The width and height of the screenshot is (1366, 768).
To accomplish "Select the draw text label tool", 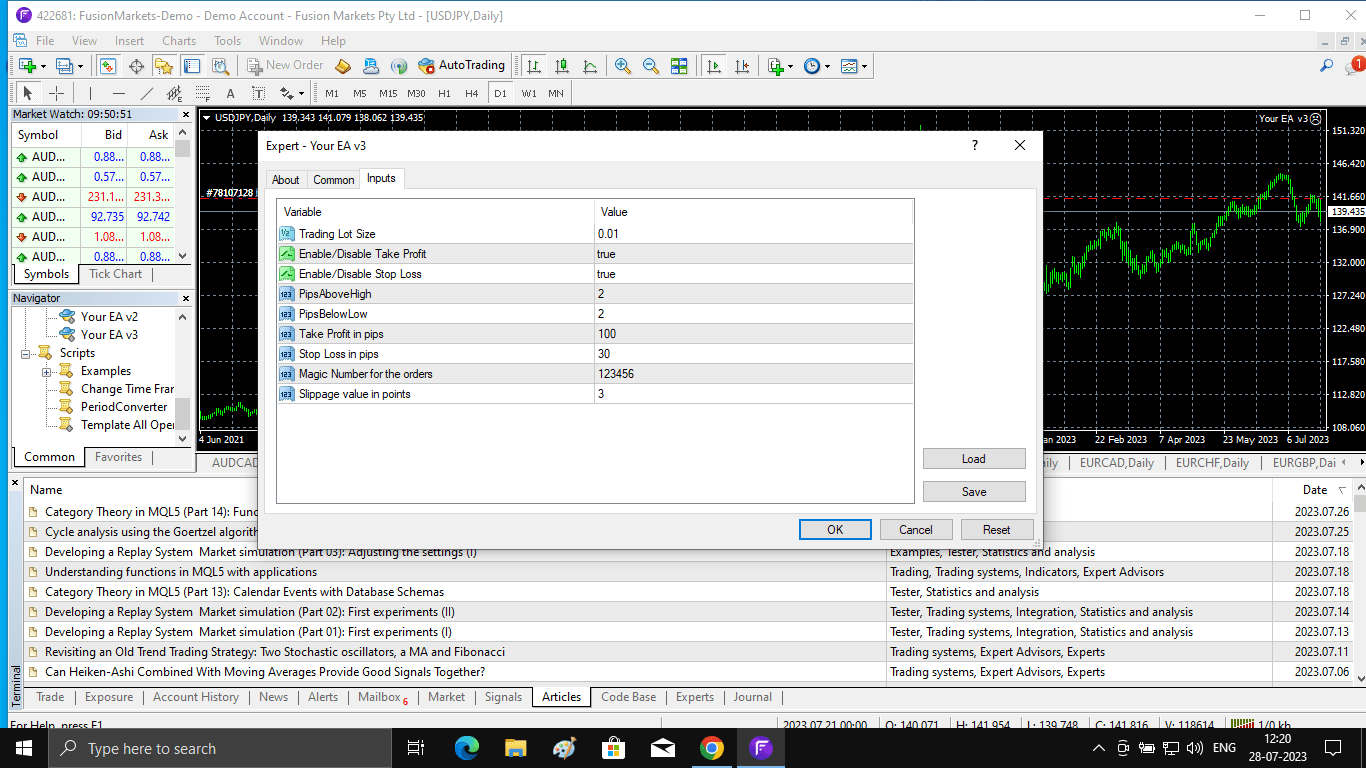I will (x=258, y=93).
